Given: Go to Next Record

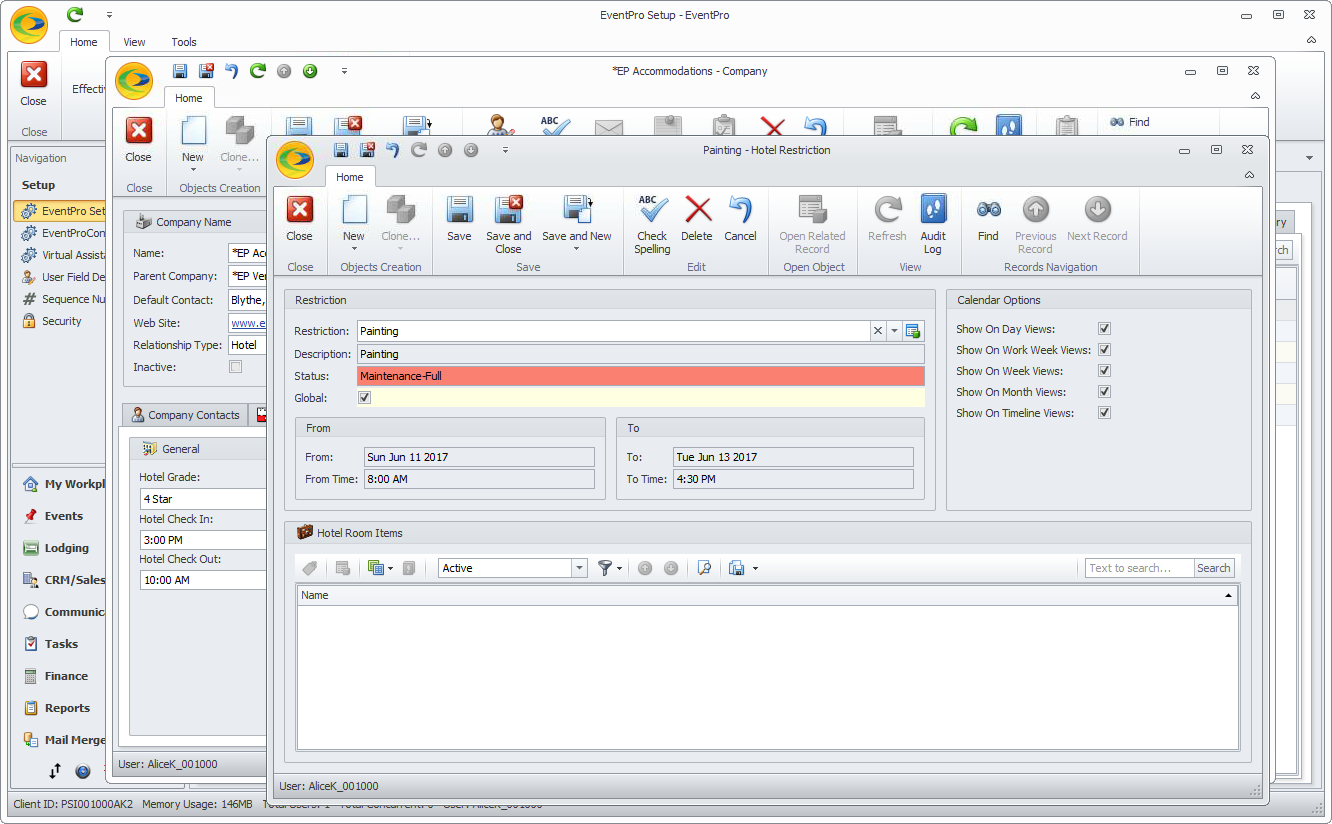Looking at the screenshot, I should (1097, 220).
